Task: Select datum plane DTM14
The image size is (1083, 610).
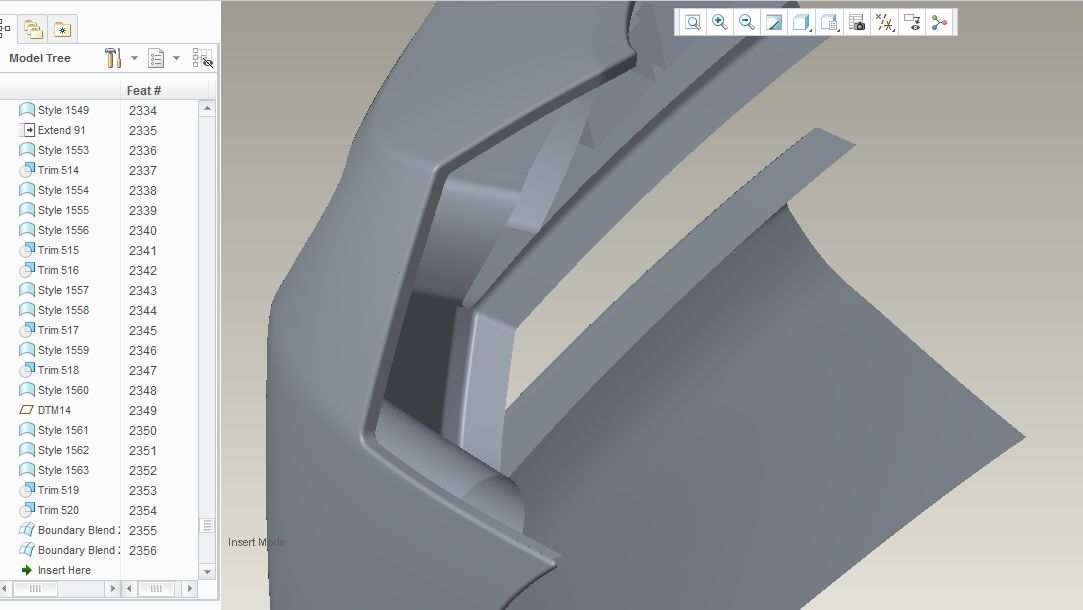Action: click(x=54, y=410)
